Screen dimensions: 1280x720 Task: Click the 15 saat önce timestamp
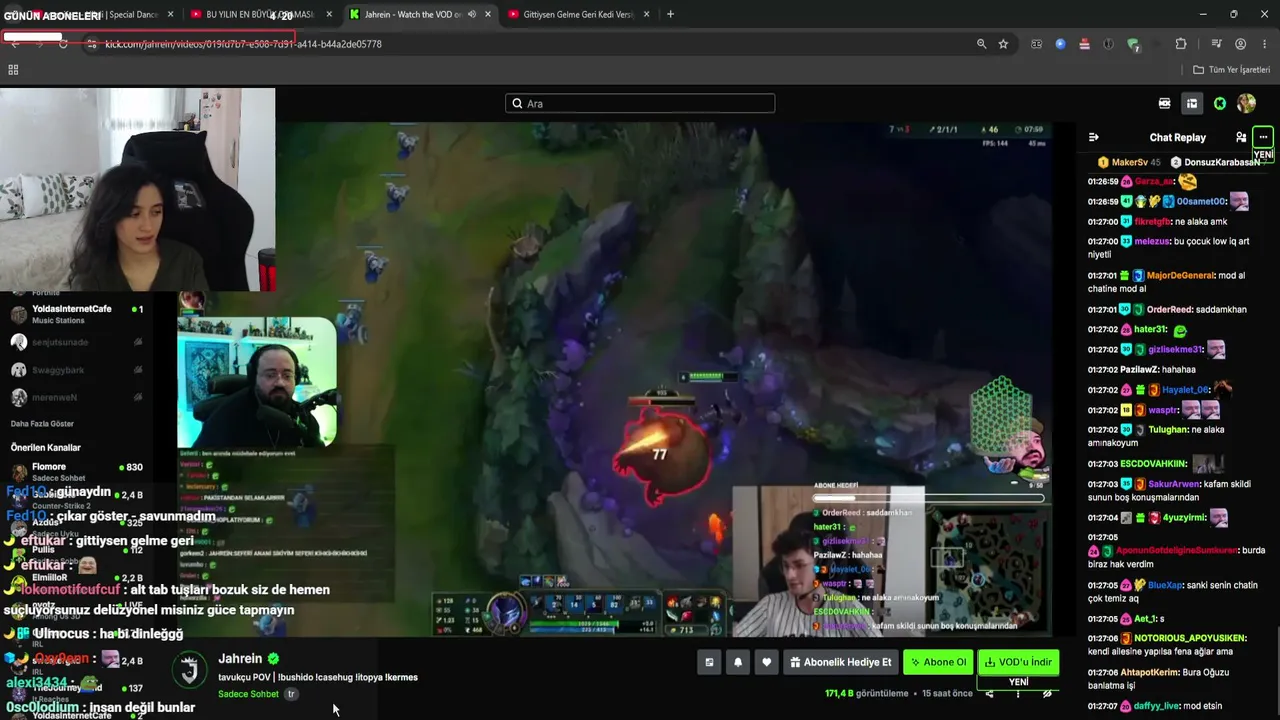[x=947, y=693]
